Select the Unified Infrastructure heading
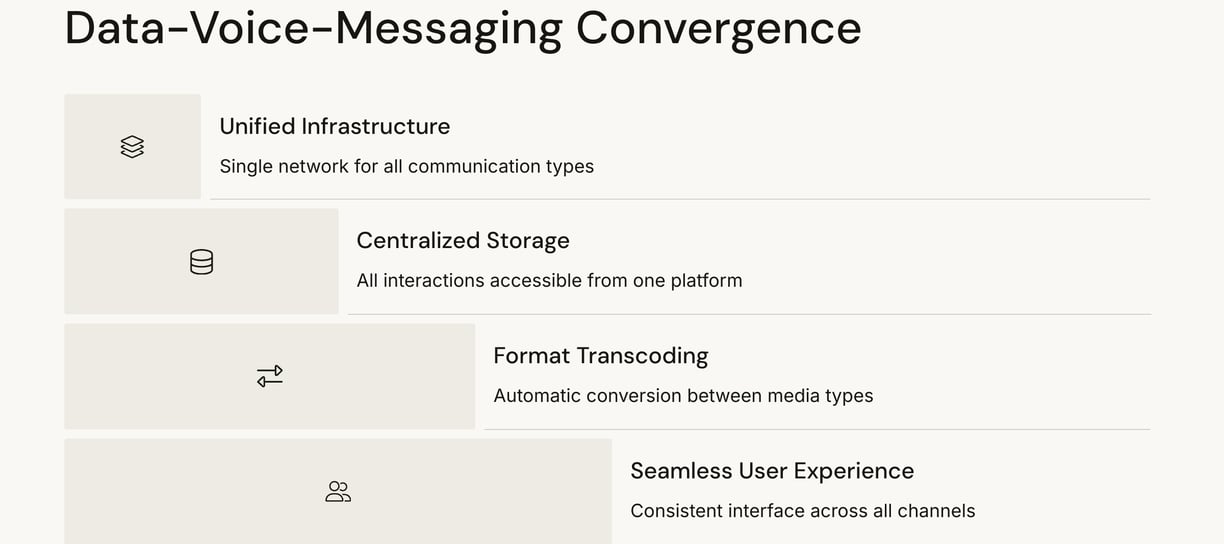The width and height of the screenshot is (1224, 544). point(335,126)
